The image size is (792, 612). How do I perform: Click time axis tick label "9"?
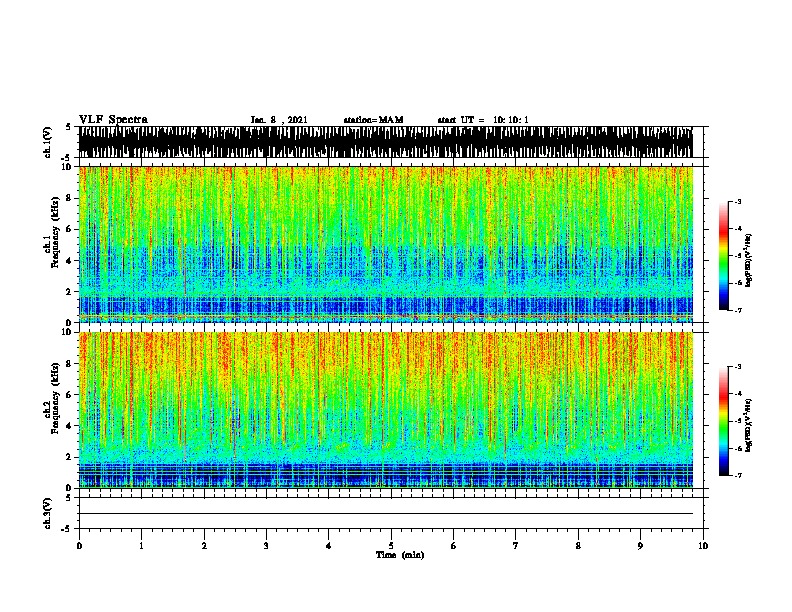tap(640, 546)
